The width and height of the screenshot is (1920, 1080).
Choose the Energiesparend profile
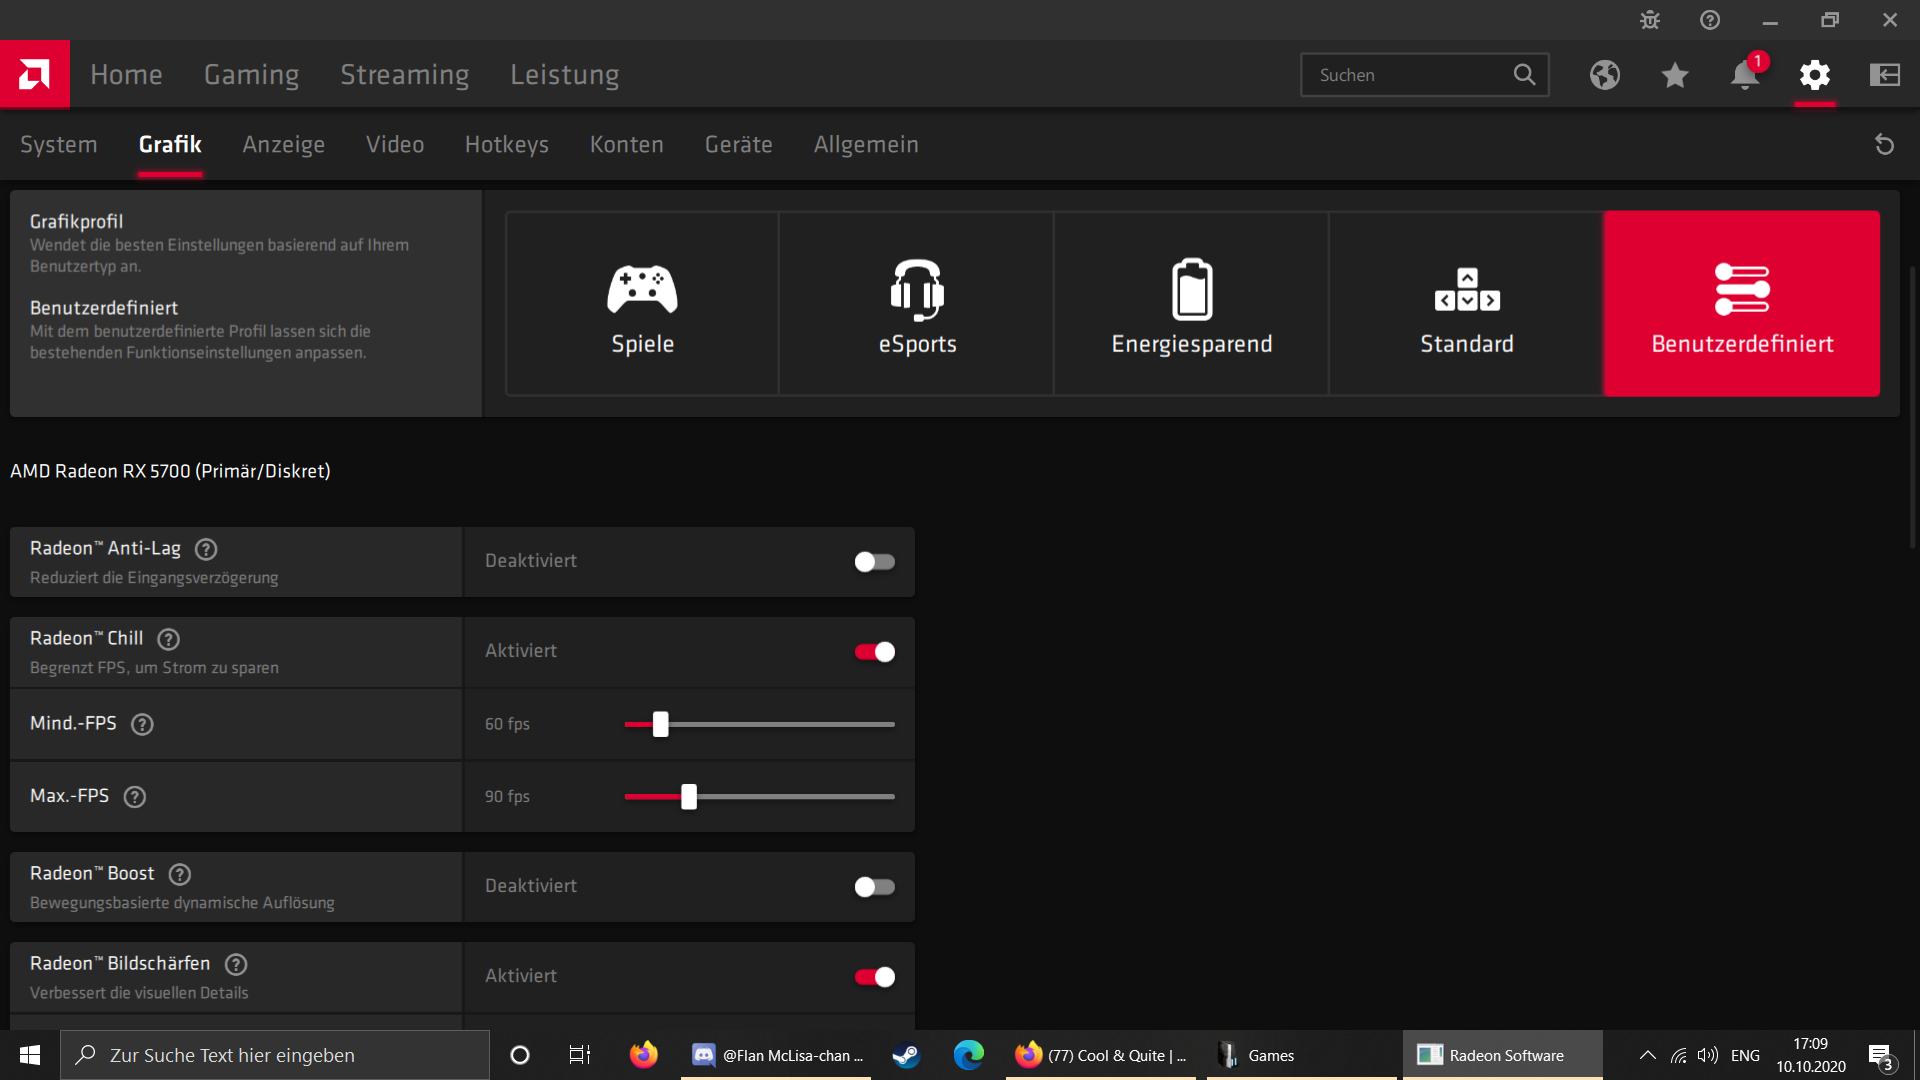pyautogui.click(x=1191, y=304)
